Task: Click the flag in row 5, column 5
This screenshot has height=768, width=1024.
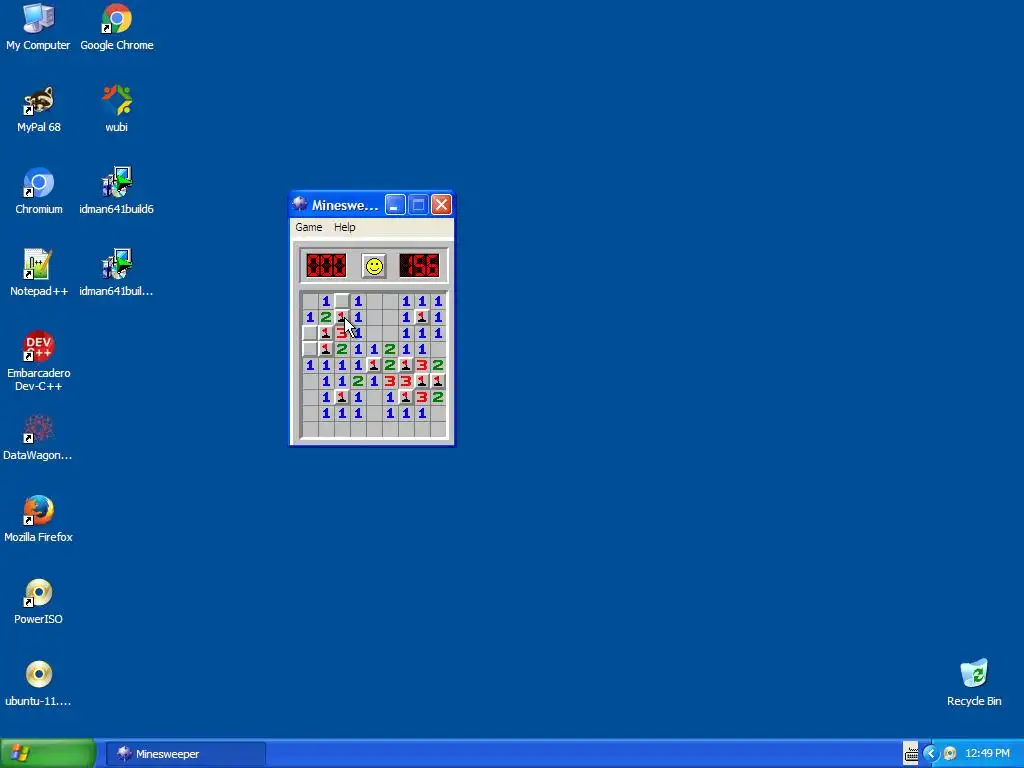Action: [374, 365]
